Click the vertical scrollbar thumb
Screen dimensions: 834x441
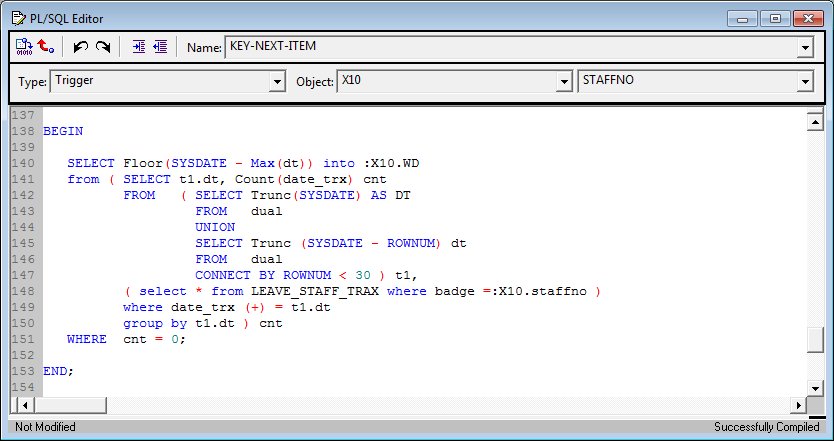815,342
